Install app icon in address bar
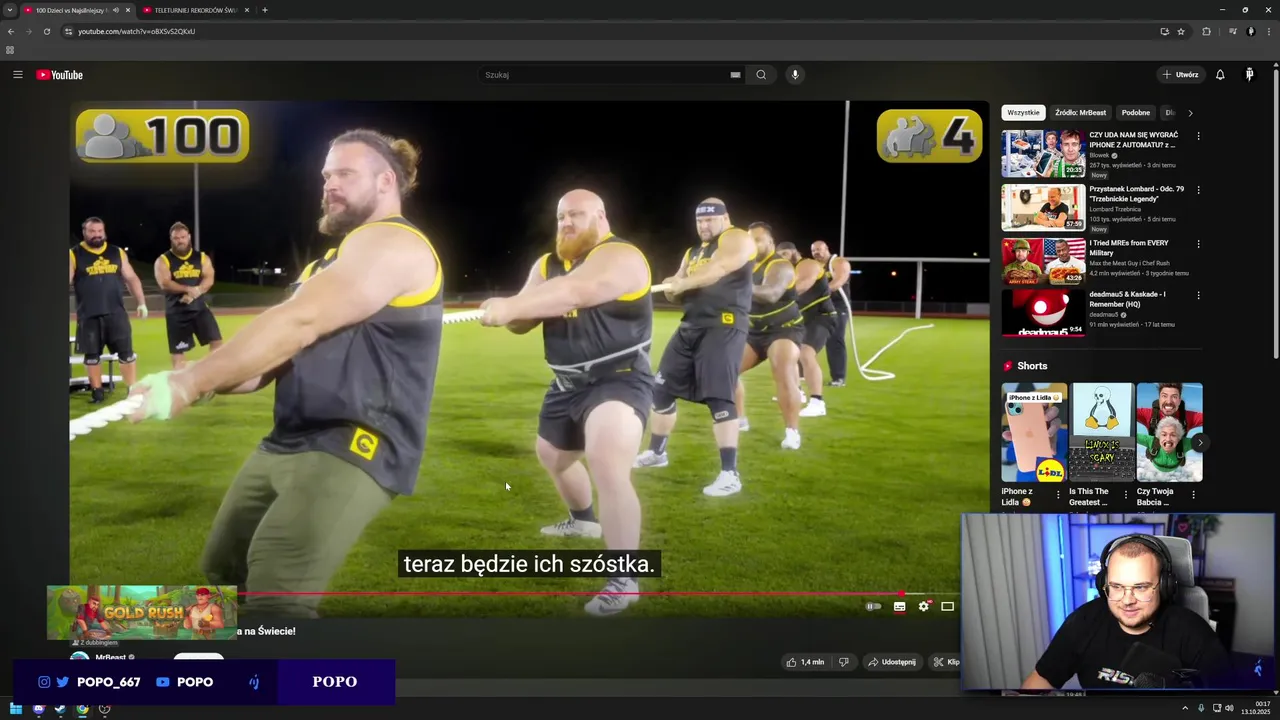This screenshot has width=1280, height=720. (x=1164, y=31)
